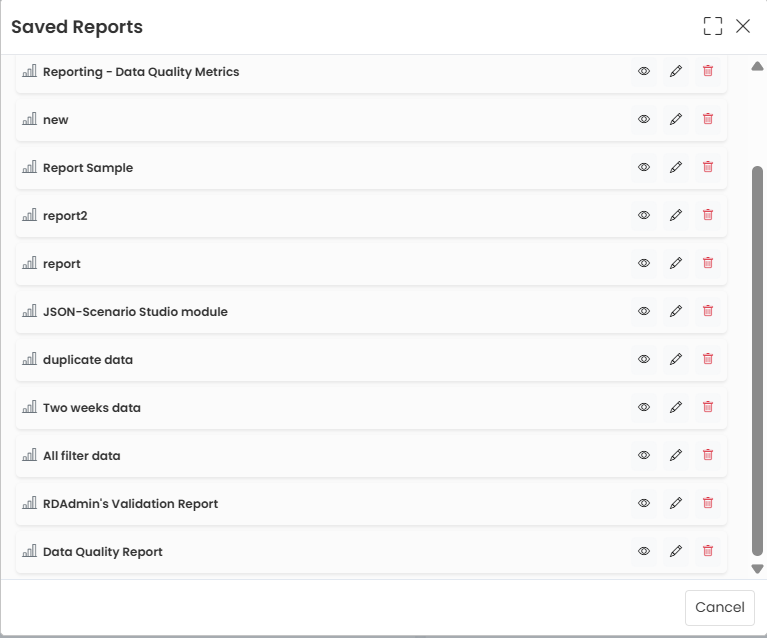The height and width of the screenshot is (638, 767).
Task: Close the Saved Reports dialog
Action: (x=743, y=26)
